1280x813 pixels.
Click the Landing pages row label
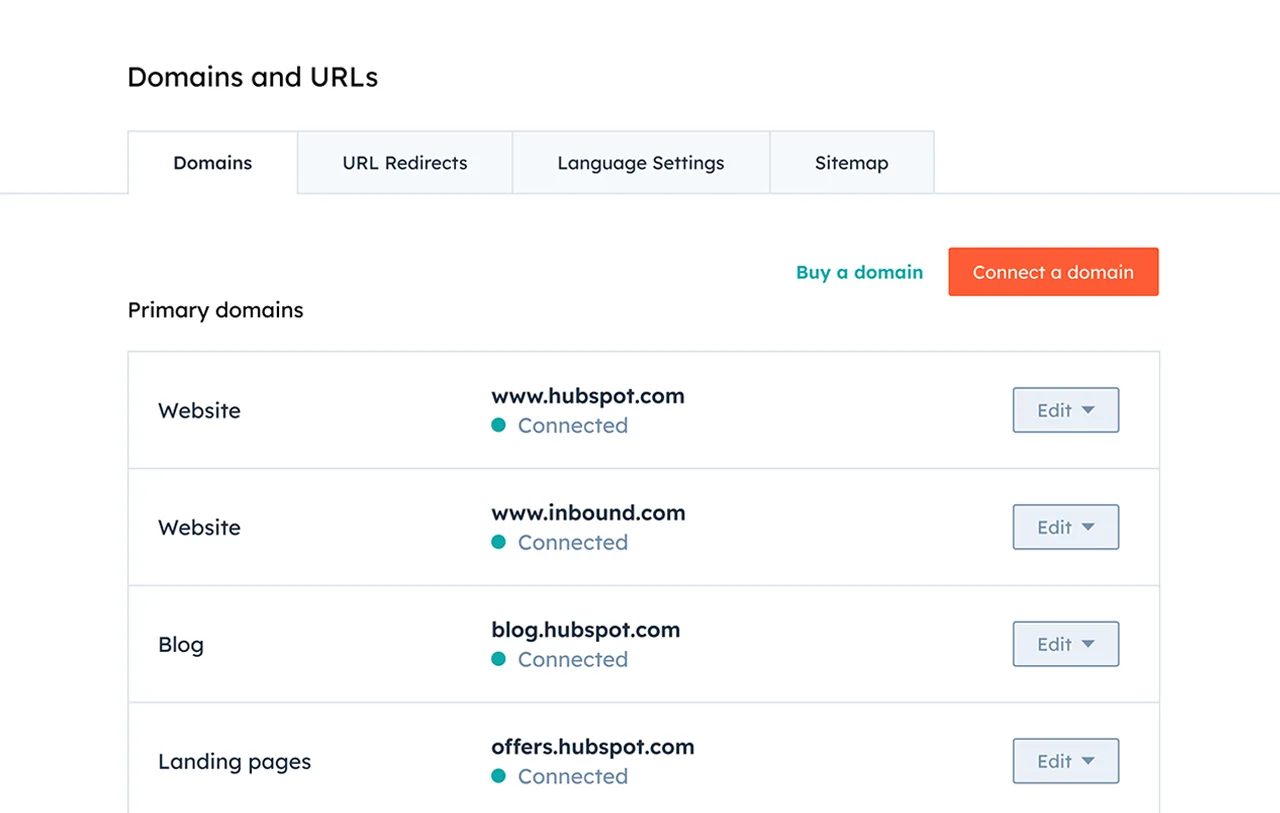click(234, 762)
